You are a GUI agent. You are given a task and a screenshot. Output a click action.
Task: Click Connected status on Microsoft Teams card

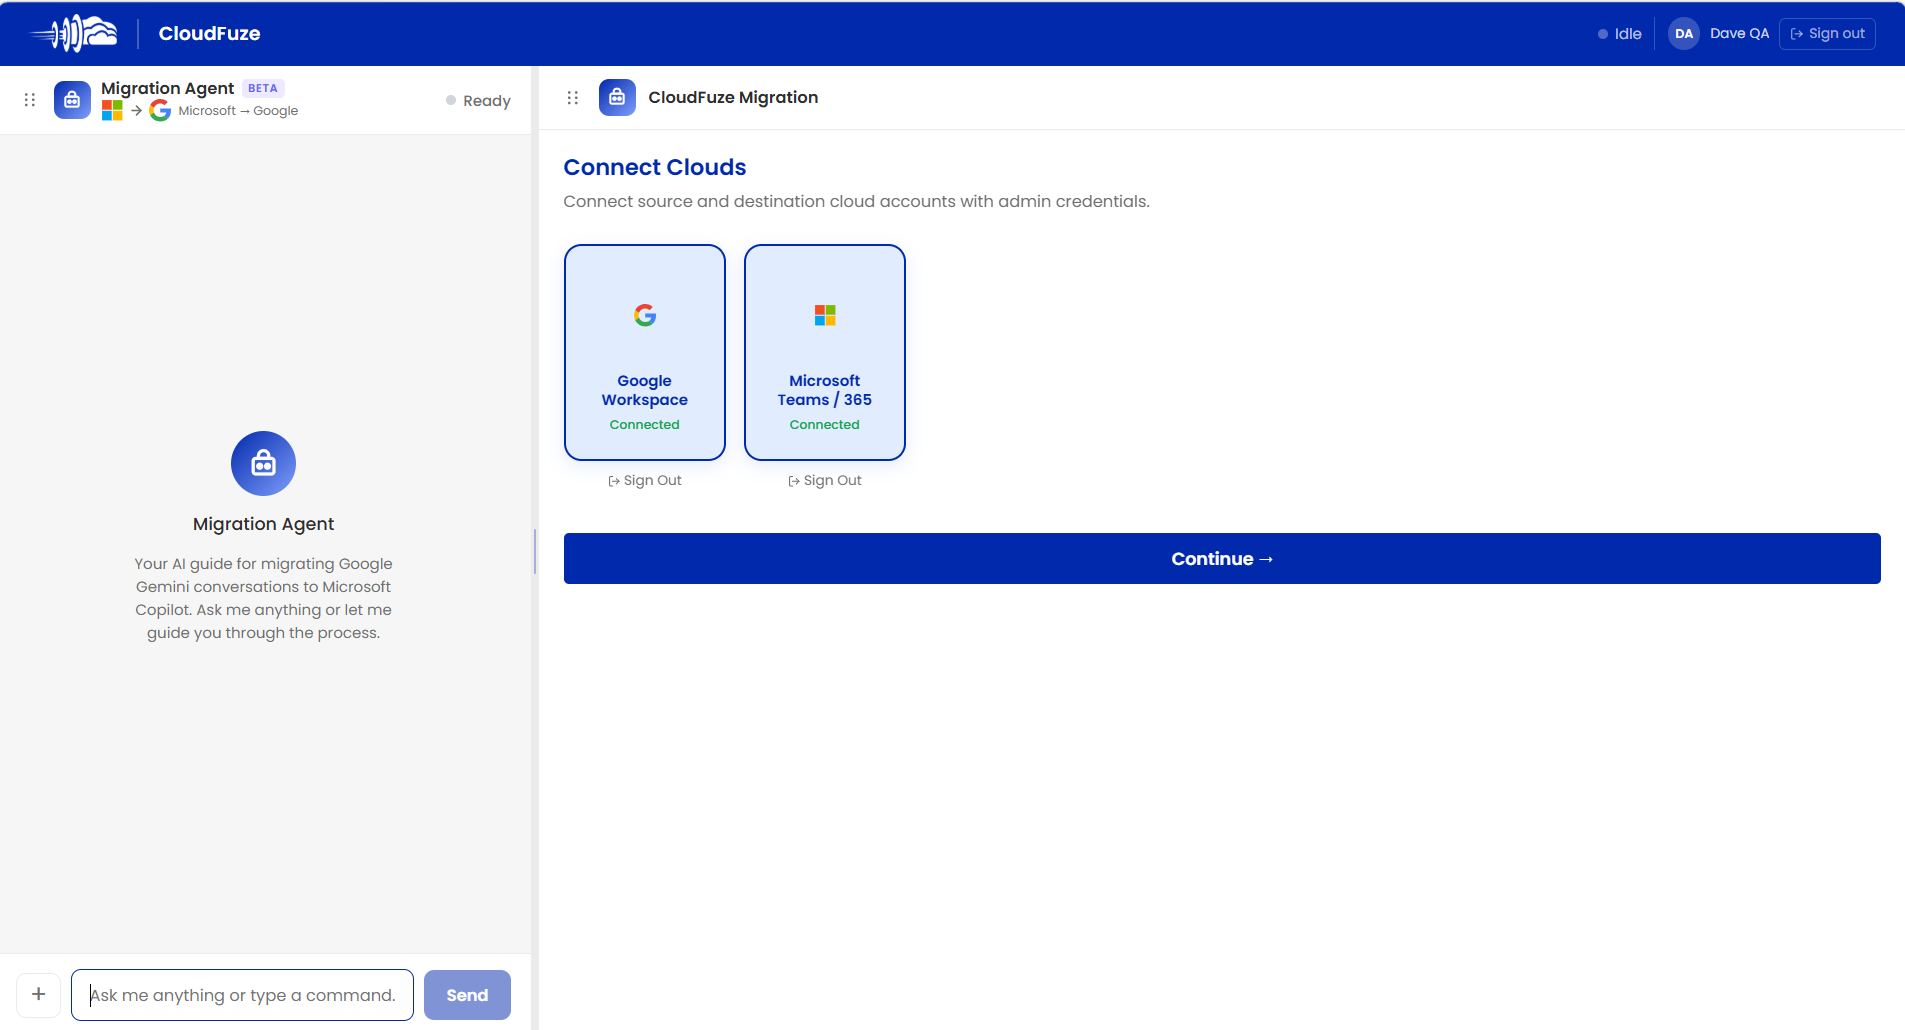point(825,425)
